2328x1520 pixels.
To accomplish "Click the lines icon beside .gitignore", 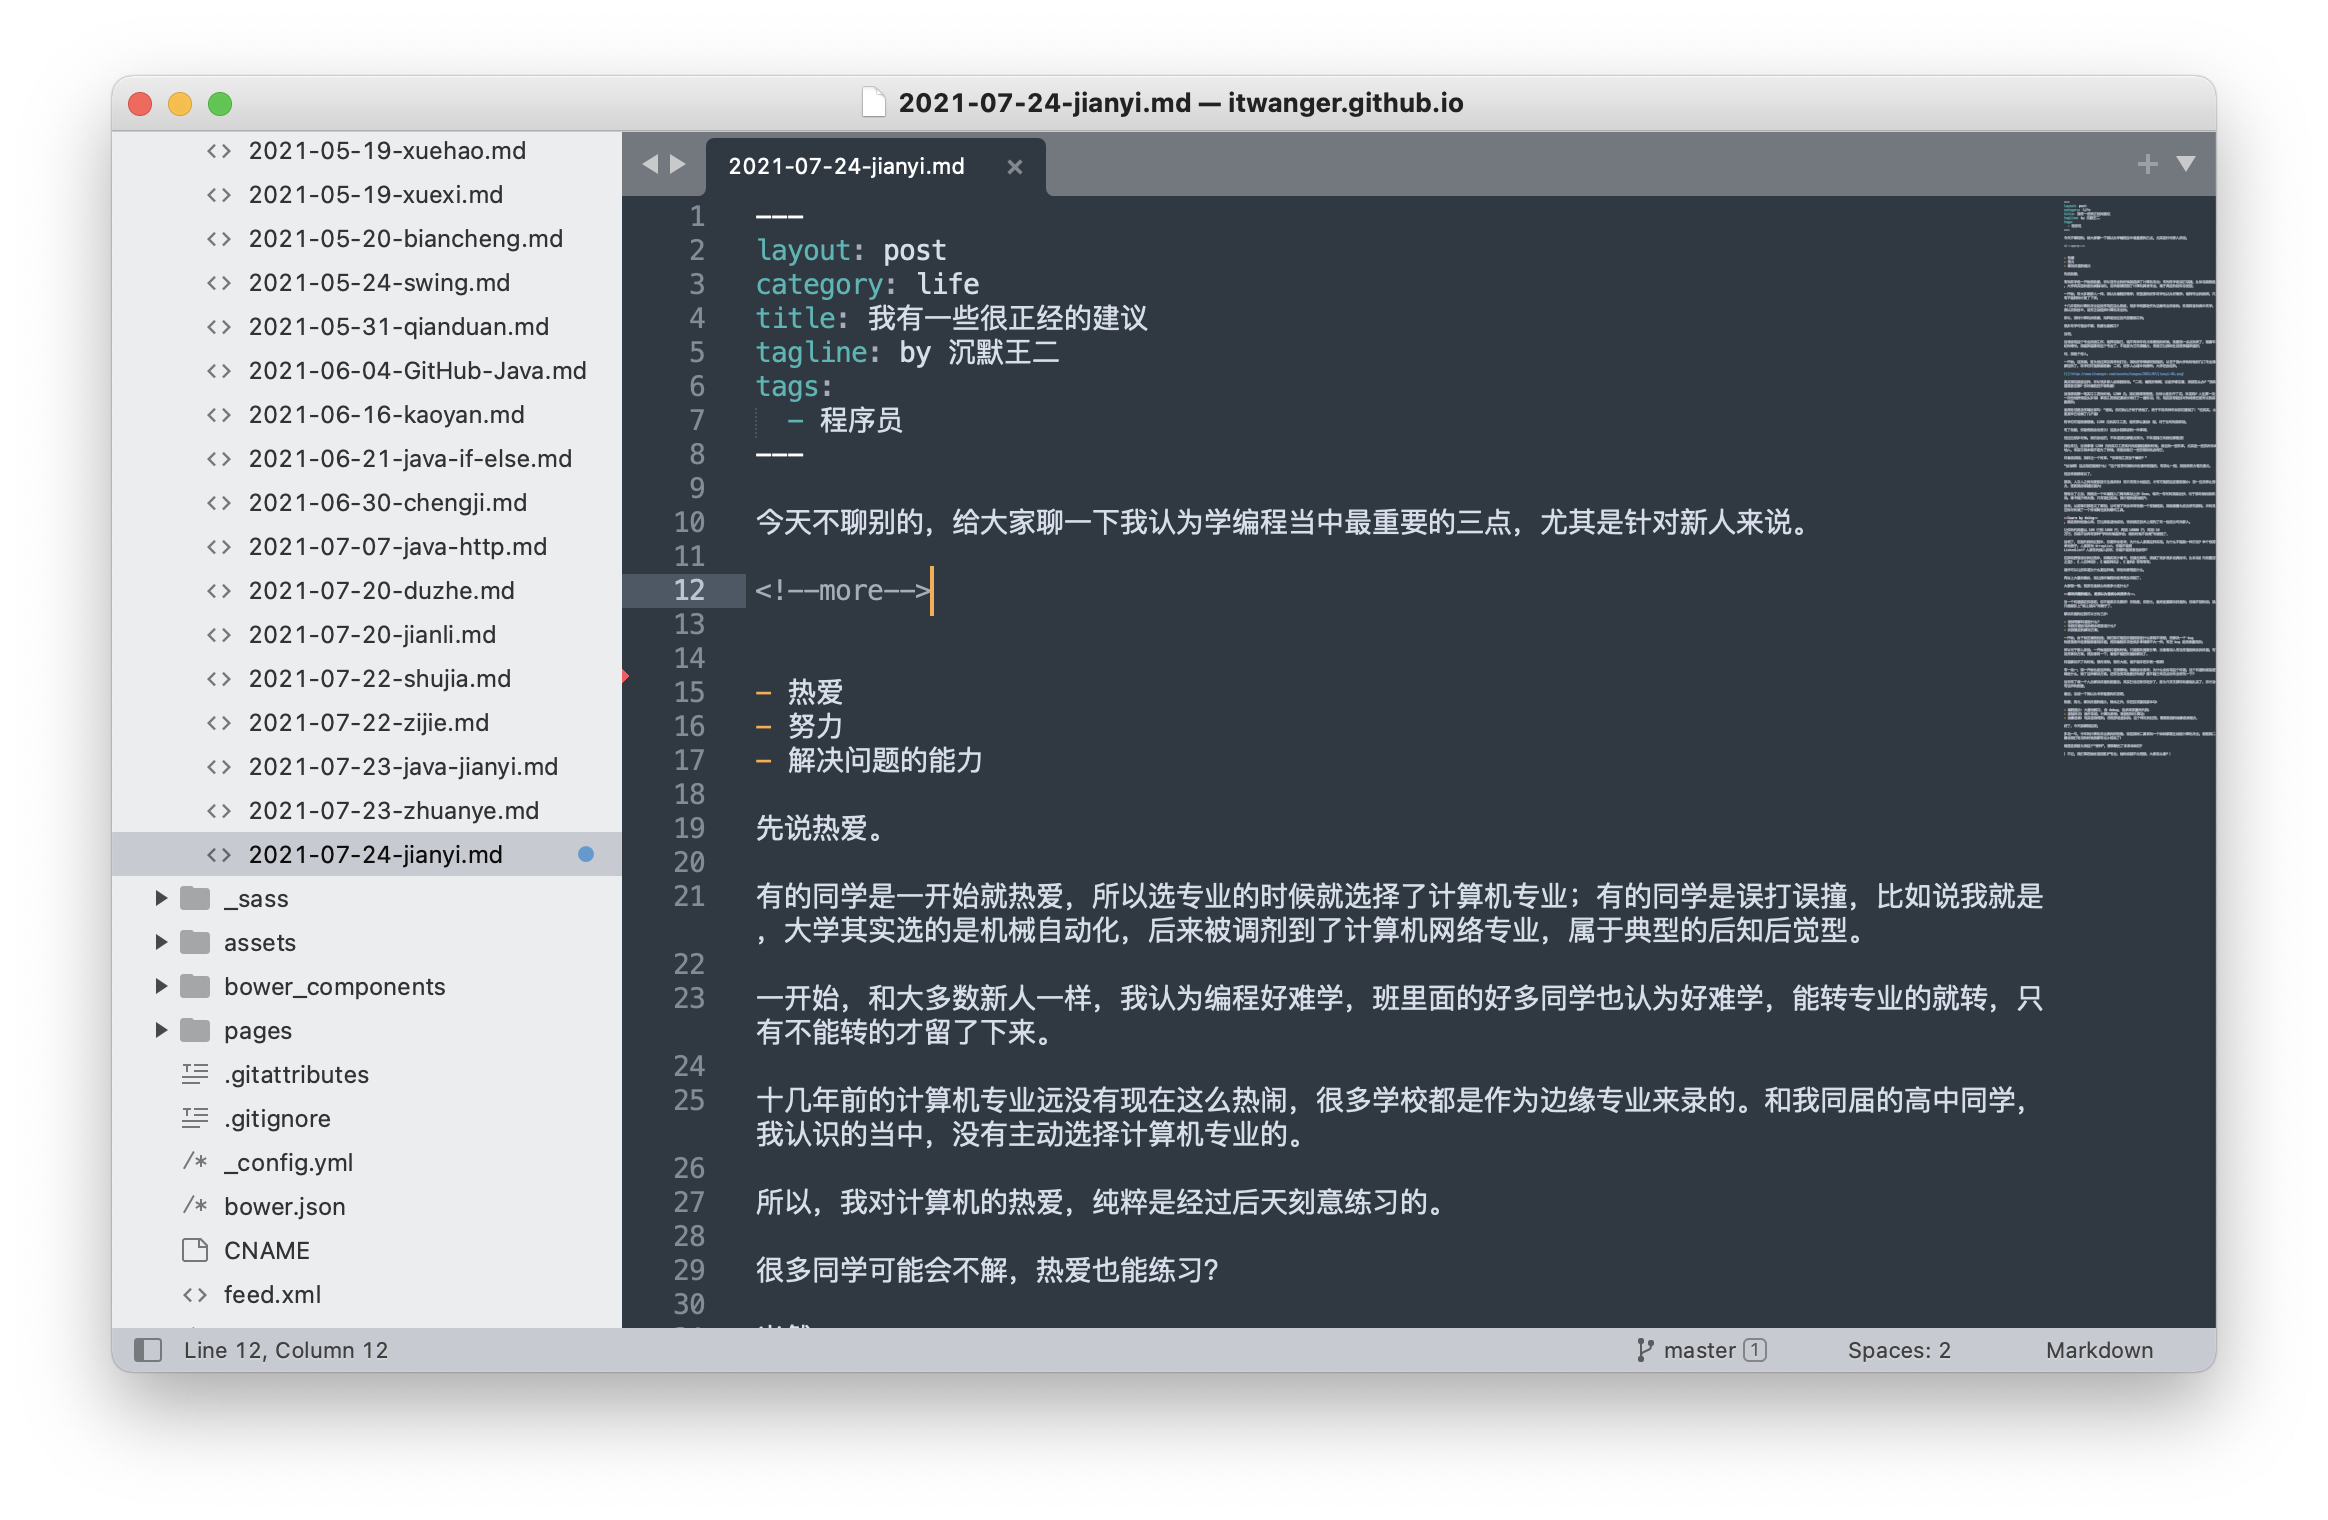I will click(195, 1118).
